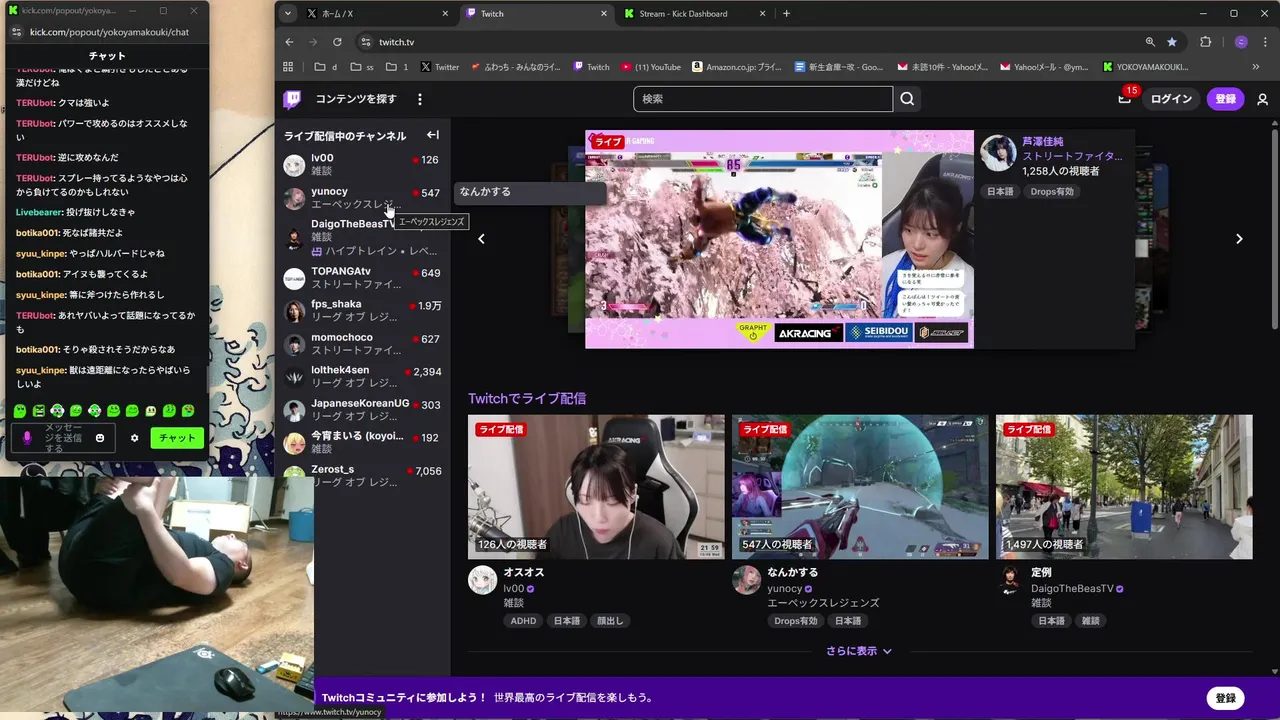1280x720 pixels.
Task: Click the 芦澤佳純 streamer name link
Action: 1043,142
